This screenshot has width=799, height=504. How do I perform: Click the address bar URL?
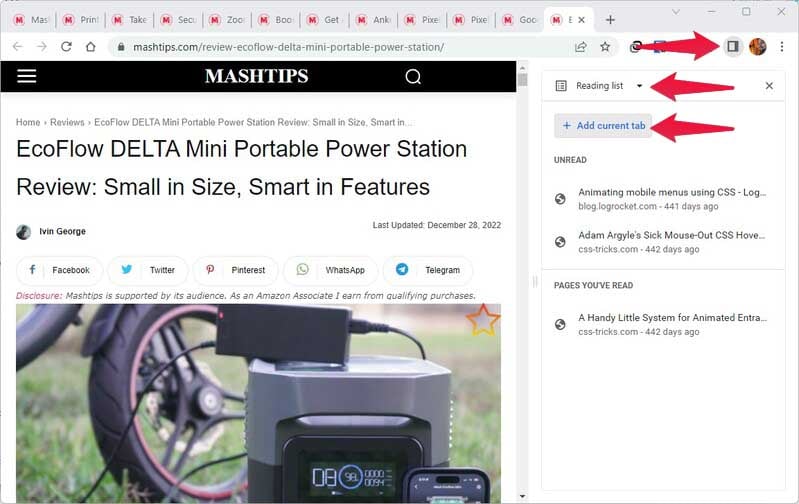[288, 47]
